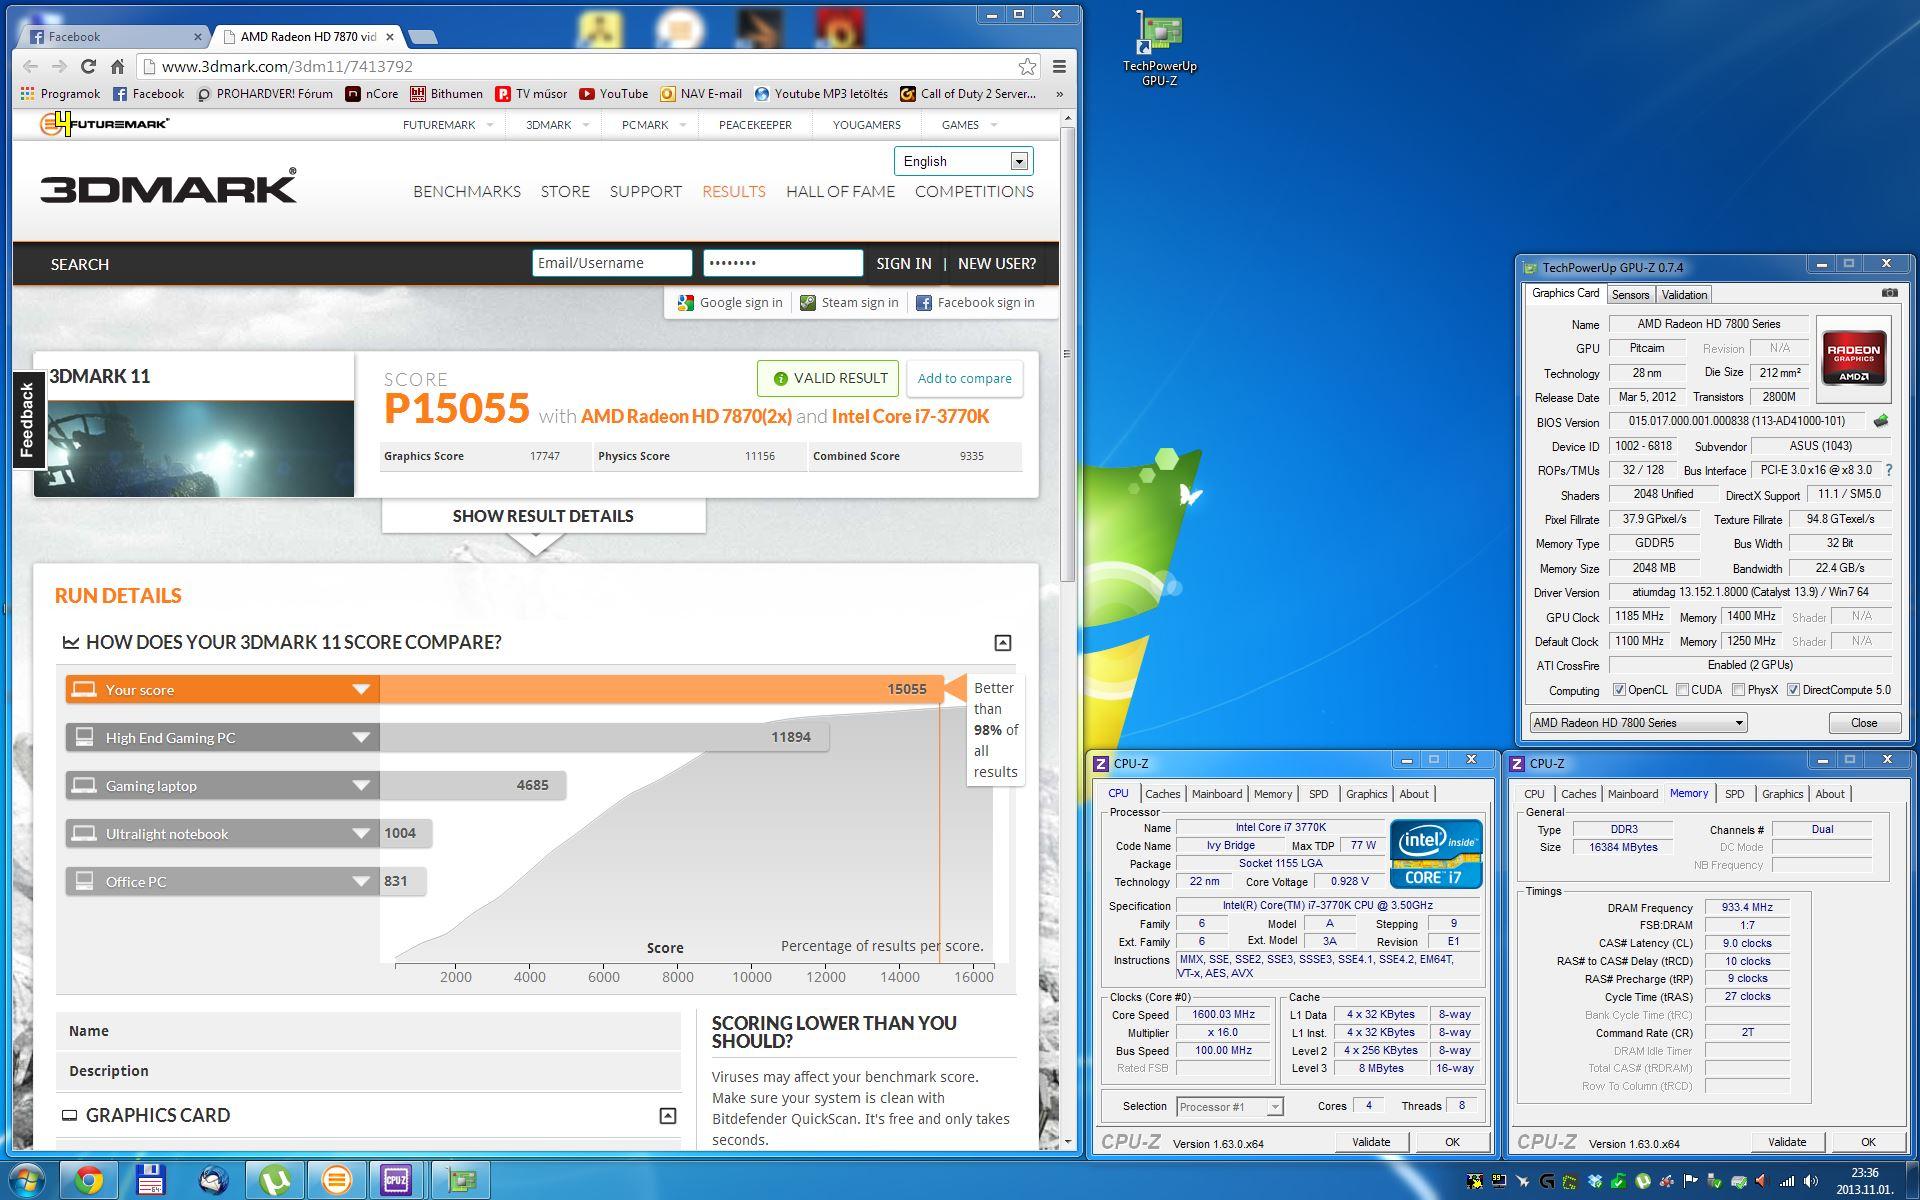The width and height of the screenshot is (1920, 1200).
Task: Switch to the GPU-Z Sensors tab
Action: click(x=1630, y=295)
